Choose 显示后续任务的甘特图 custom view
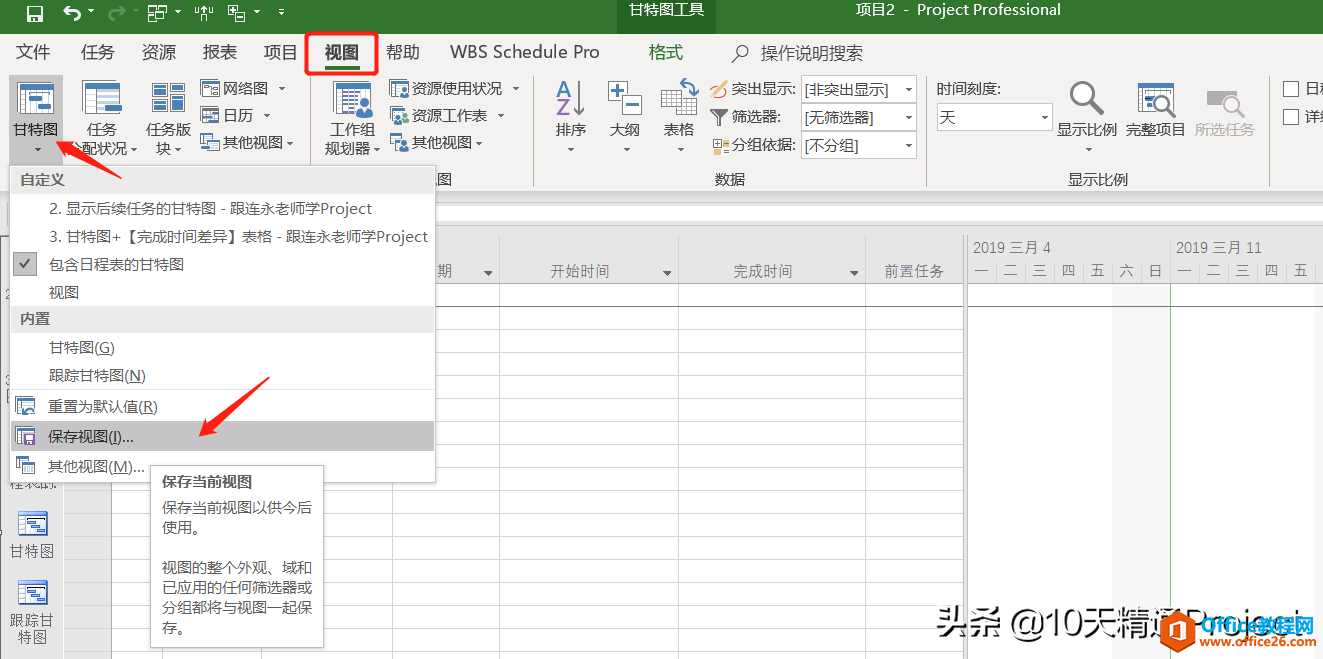Image resolution: width=1323 pixels, height=659 pixels. point(222,208)
